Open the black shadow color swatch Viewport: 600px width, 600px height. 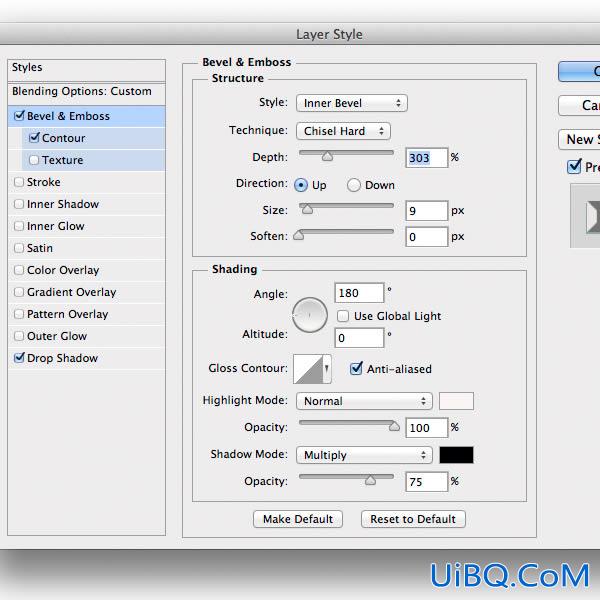pyautogui.click(x=456, y=455)
